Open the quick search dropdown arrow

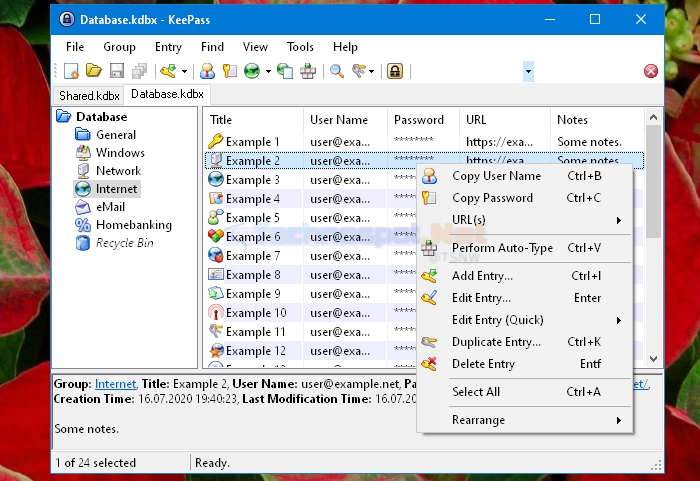[x=528, y=71]
